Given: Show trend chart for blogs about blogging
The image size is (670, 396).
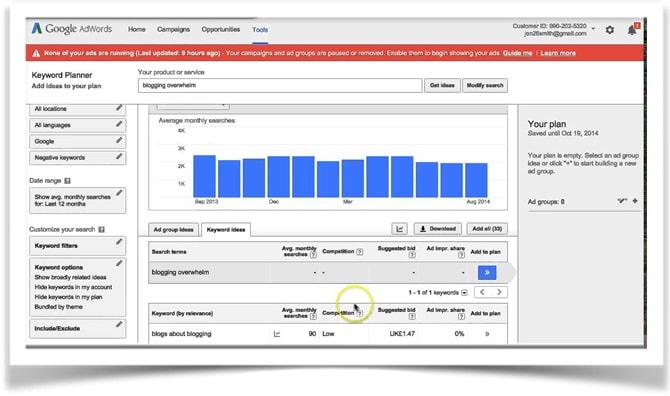Looking at the screenshot, I should point(277,334).
